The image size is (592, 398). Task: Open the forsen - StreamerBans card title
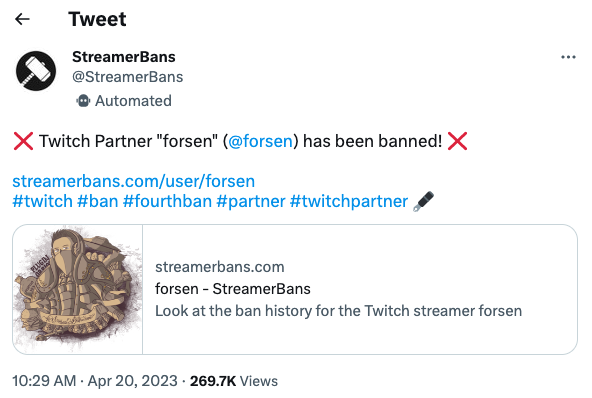tap(233, 289)
